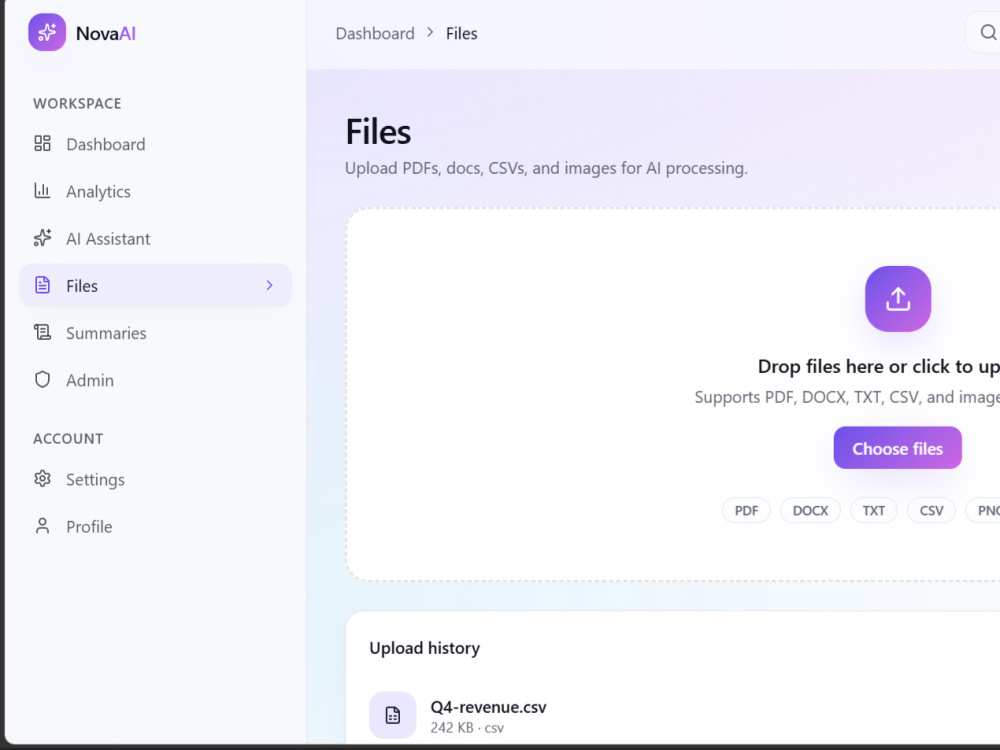
Task: Select the TXT format chip
Action: 874,511
